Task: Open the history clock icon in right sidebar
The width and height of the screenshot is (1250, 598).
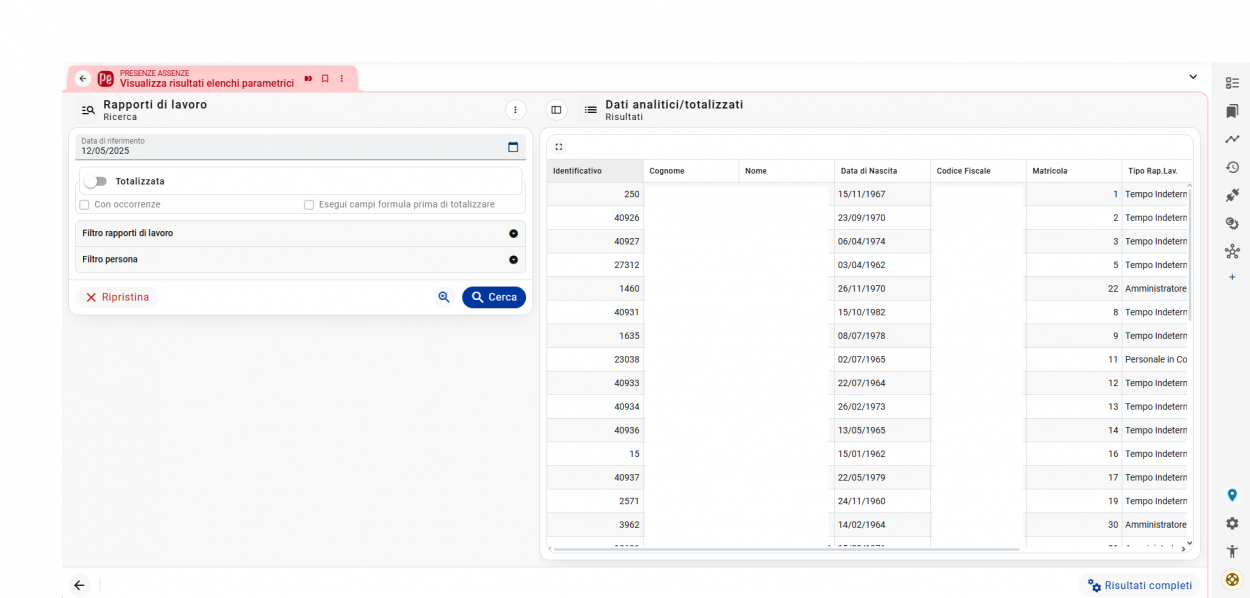Action: [1232, 167]
